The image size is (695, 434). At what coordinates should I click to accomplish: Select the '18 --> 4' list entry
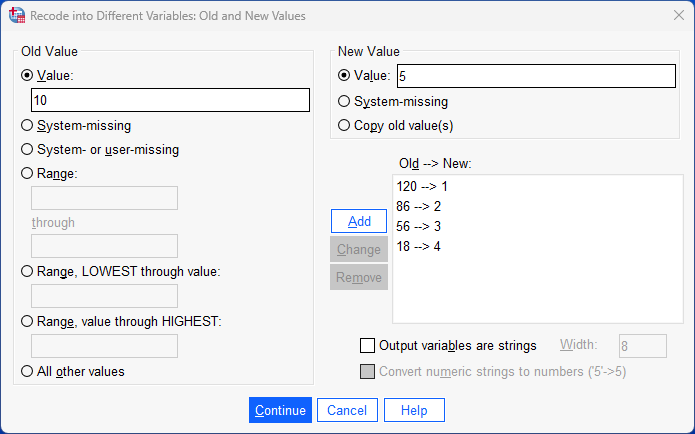point(419,246)
